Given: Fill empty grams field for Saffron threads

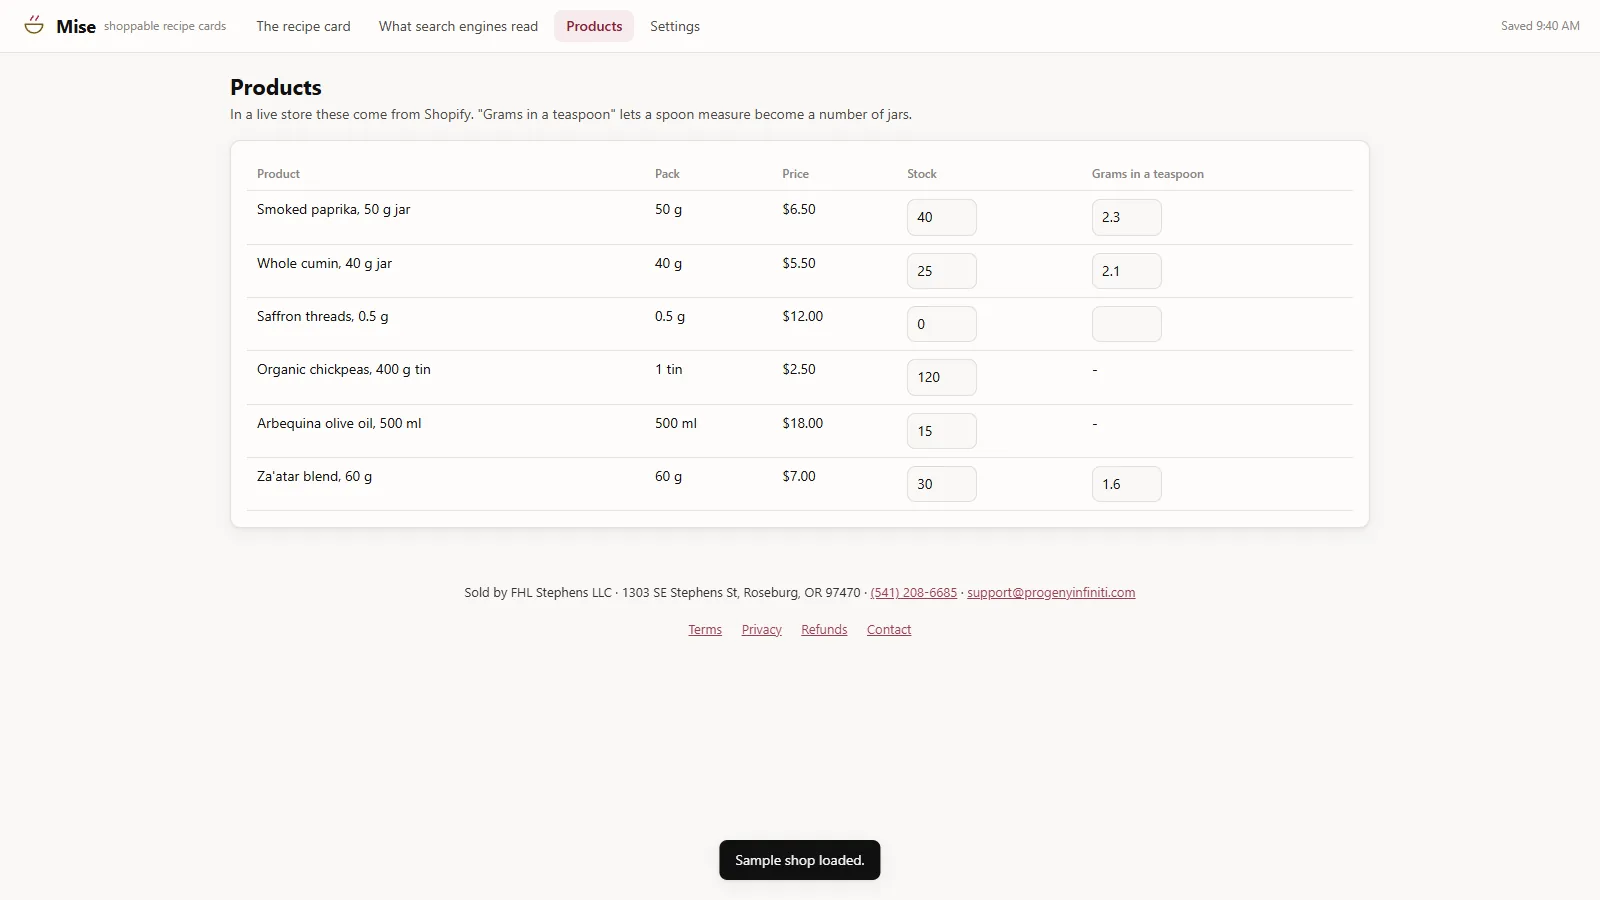Looking at the screenshot, I should pos(1127,324).
